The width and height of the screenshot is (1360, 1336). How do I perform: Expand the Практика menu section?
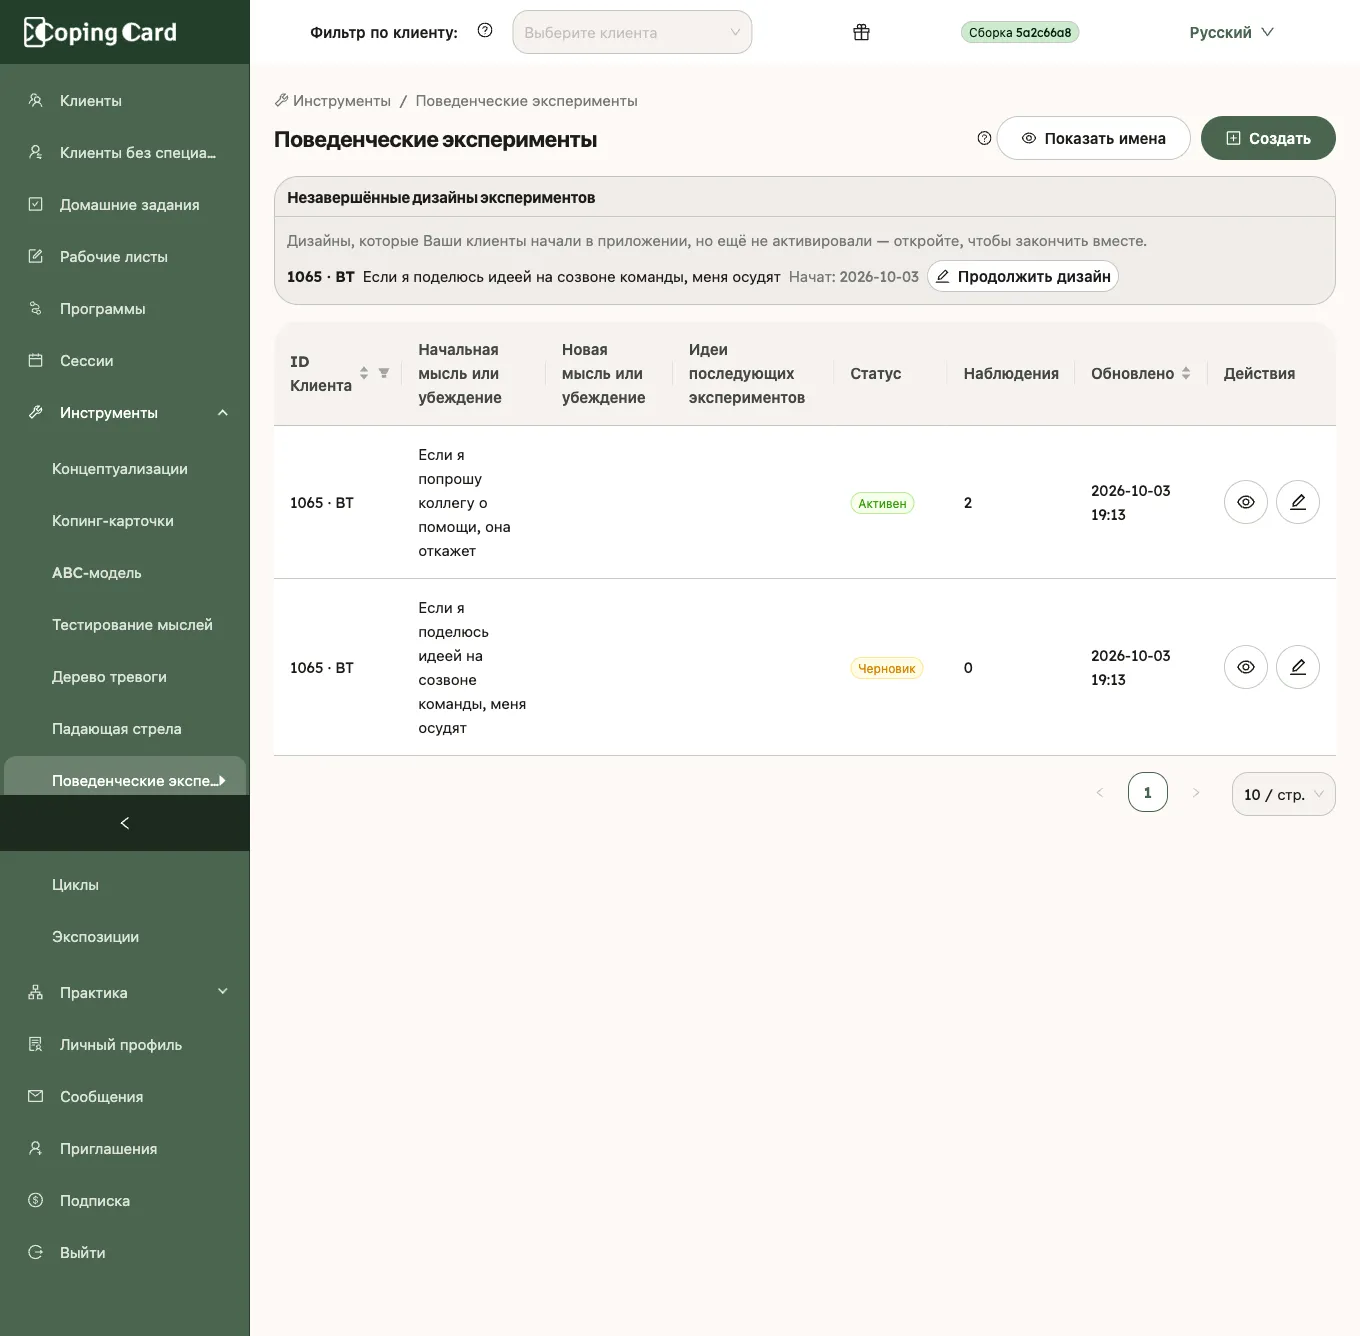coord(125,992)
